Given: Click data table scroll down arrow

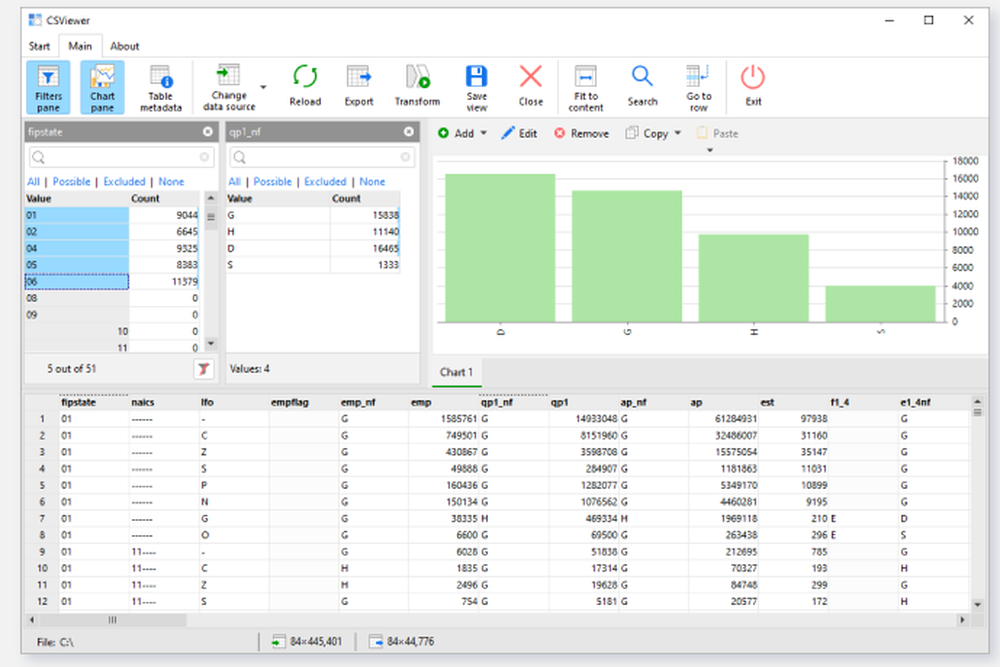Looking at the screenshot, I should coord(977,604).
